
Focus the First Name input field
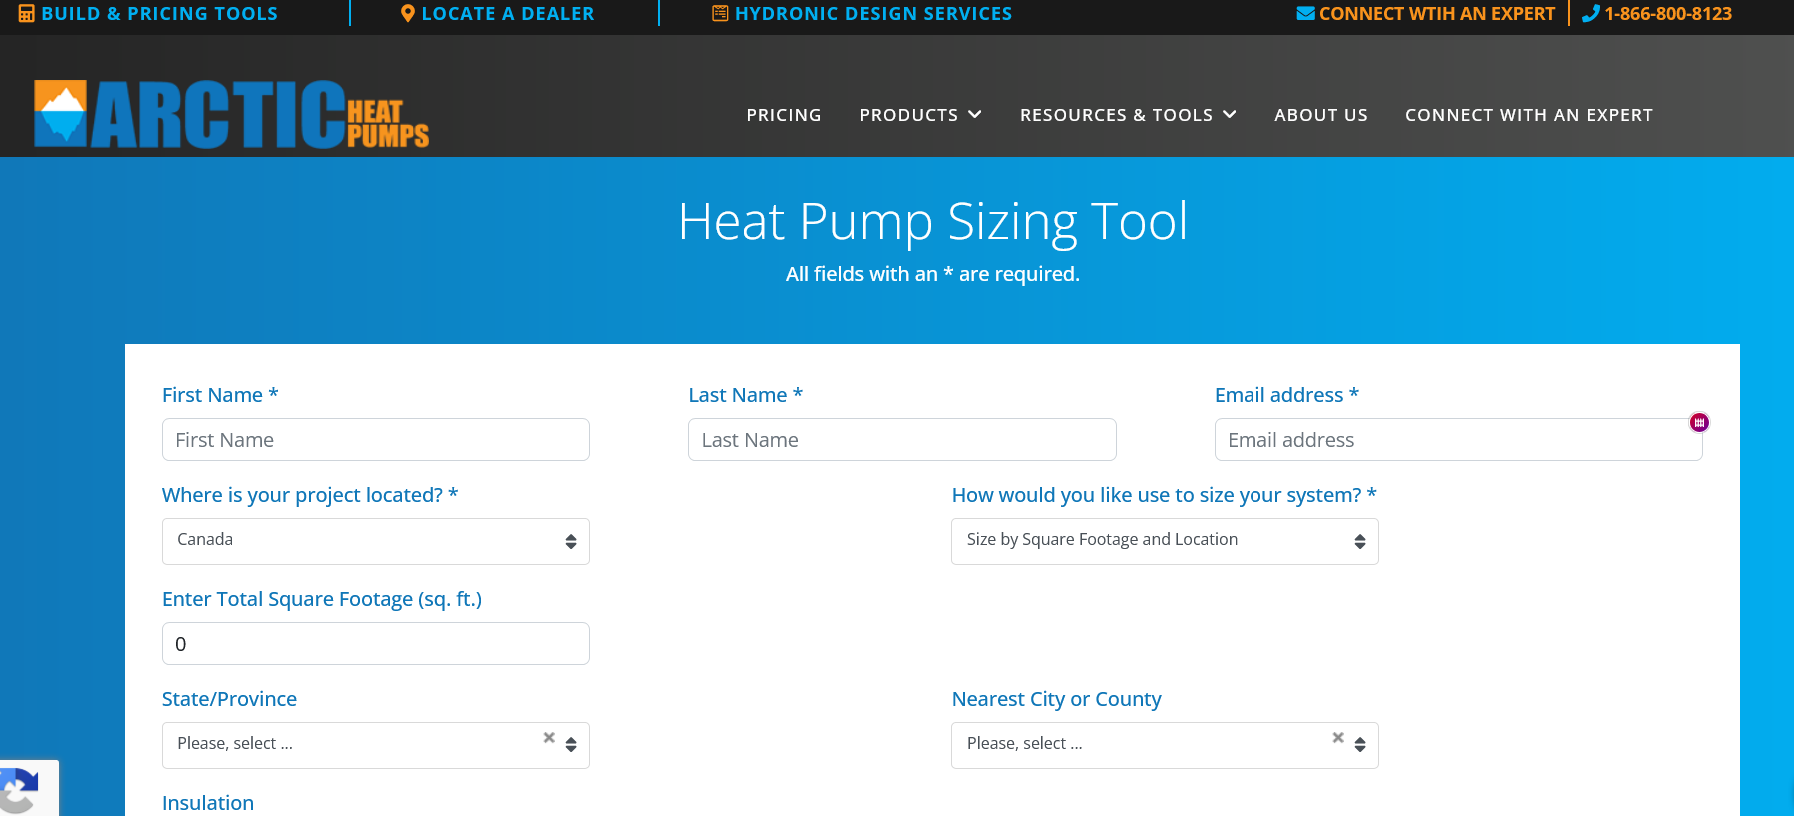click(x=376, y=440)
